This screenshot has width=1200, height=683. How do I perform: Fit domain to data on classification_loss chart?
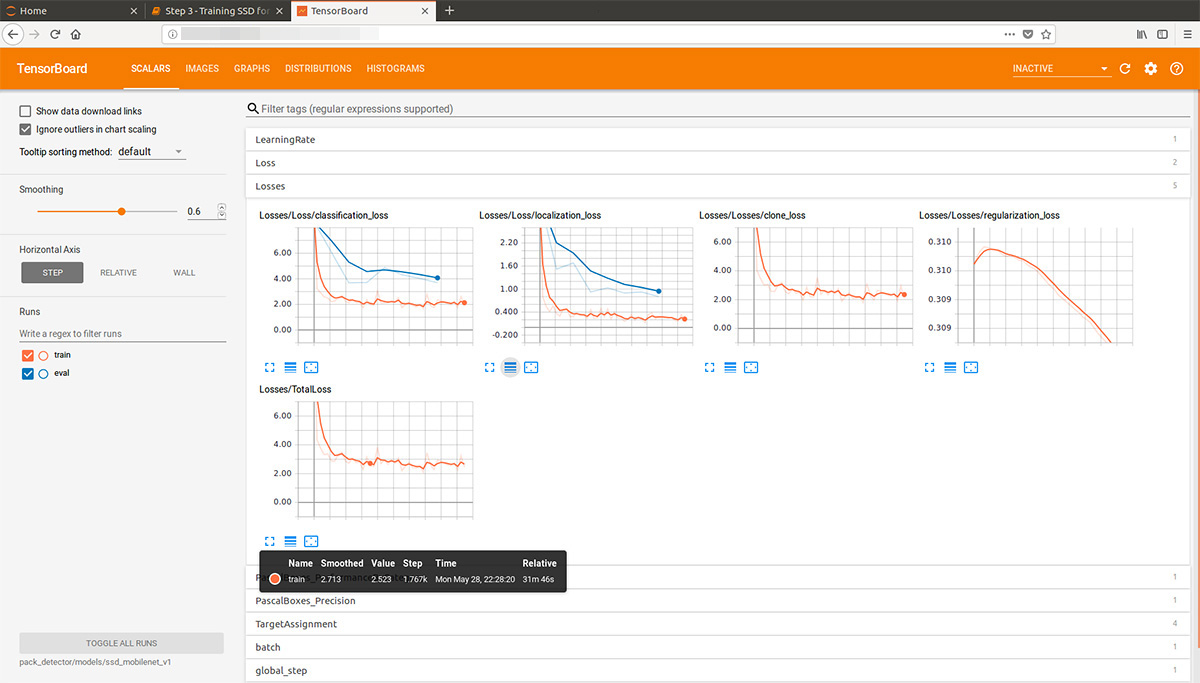point(311,368)
